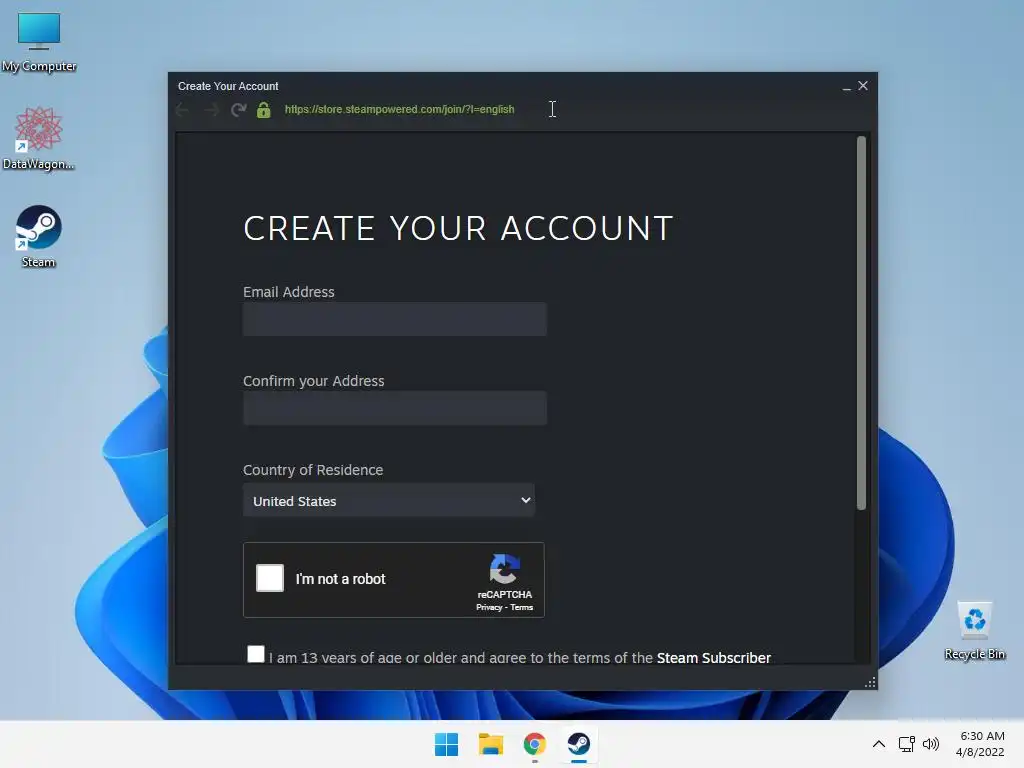Close the Create Your Account window

(863, 86)
